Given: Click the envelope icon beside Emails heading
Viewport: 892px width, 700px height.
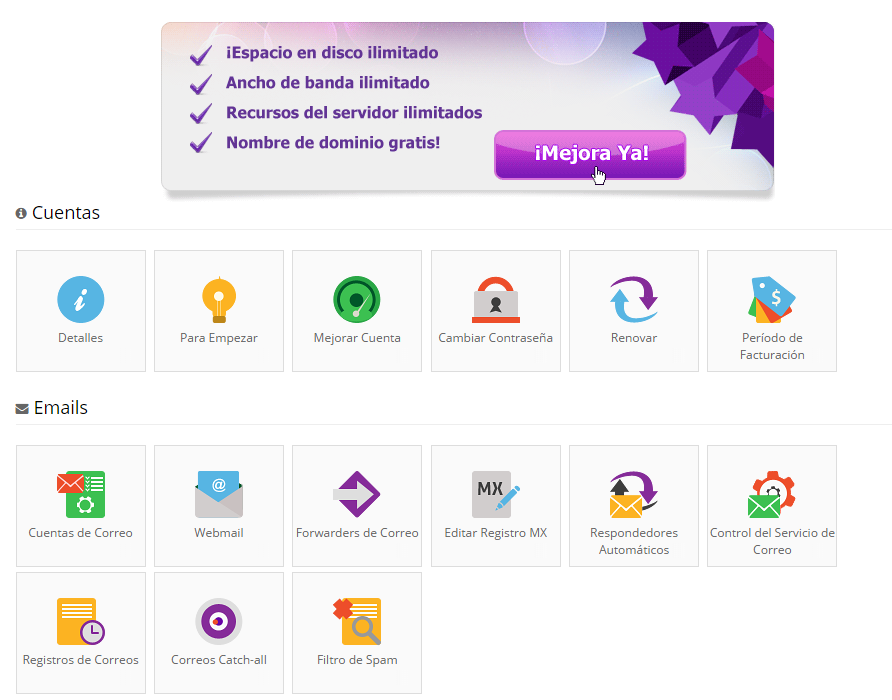Looking at the screenshot, I should (19, 407).
